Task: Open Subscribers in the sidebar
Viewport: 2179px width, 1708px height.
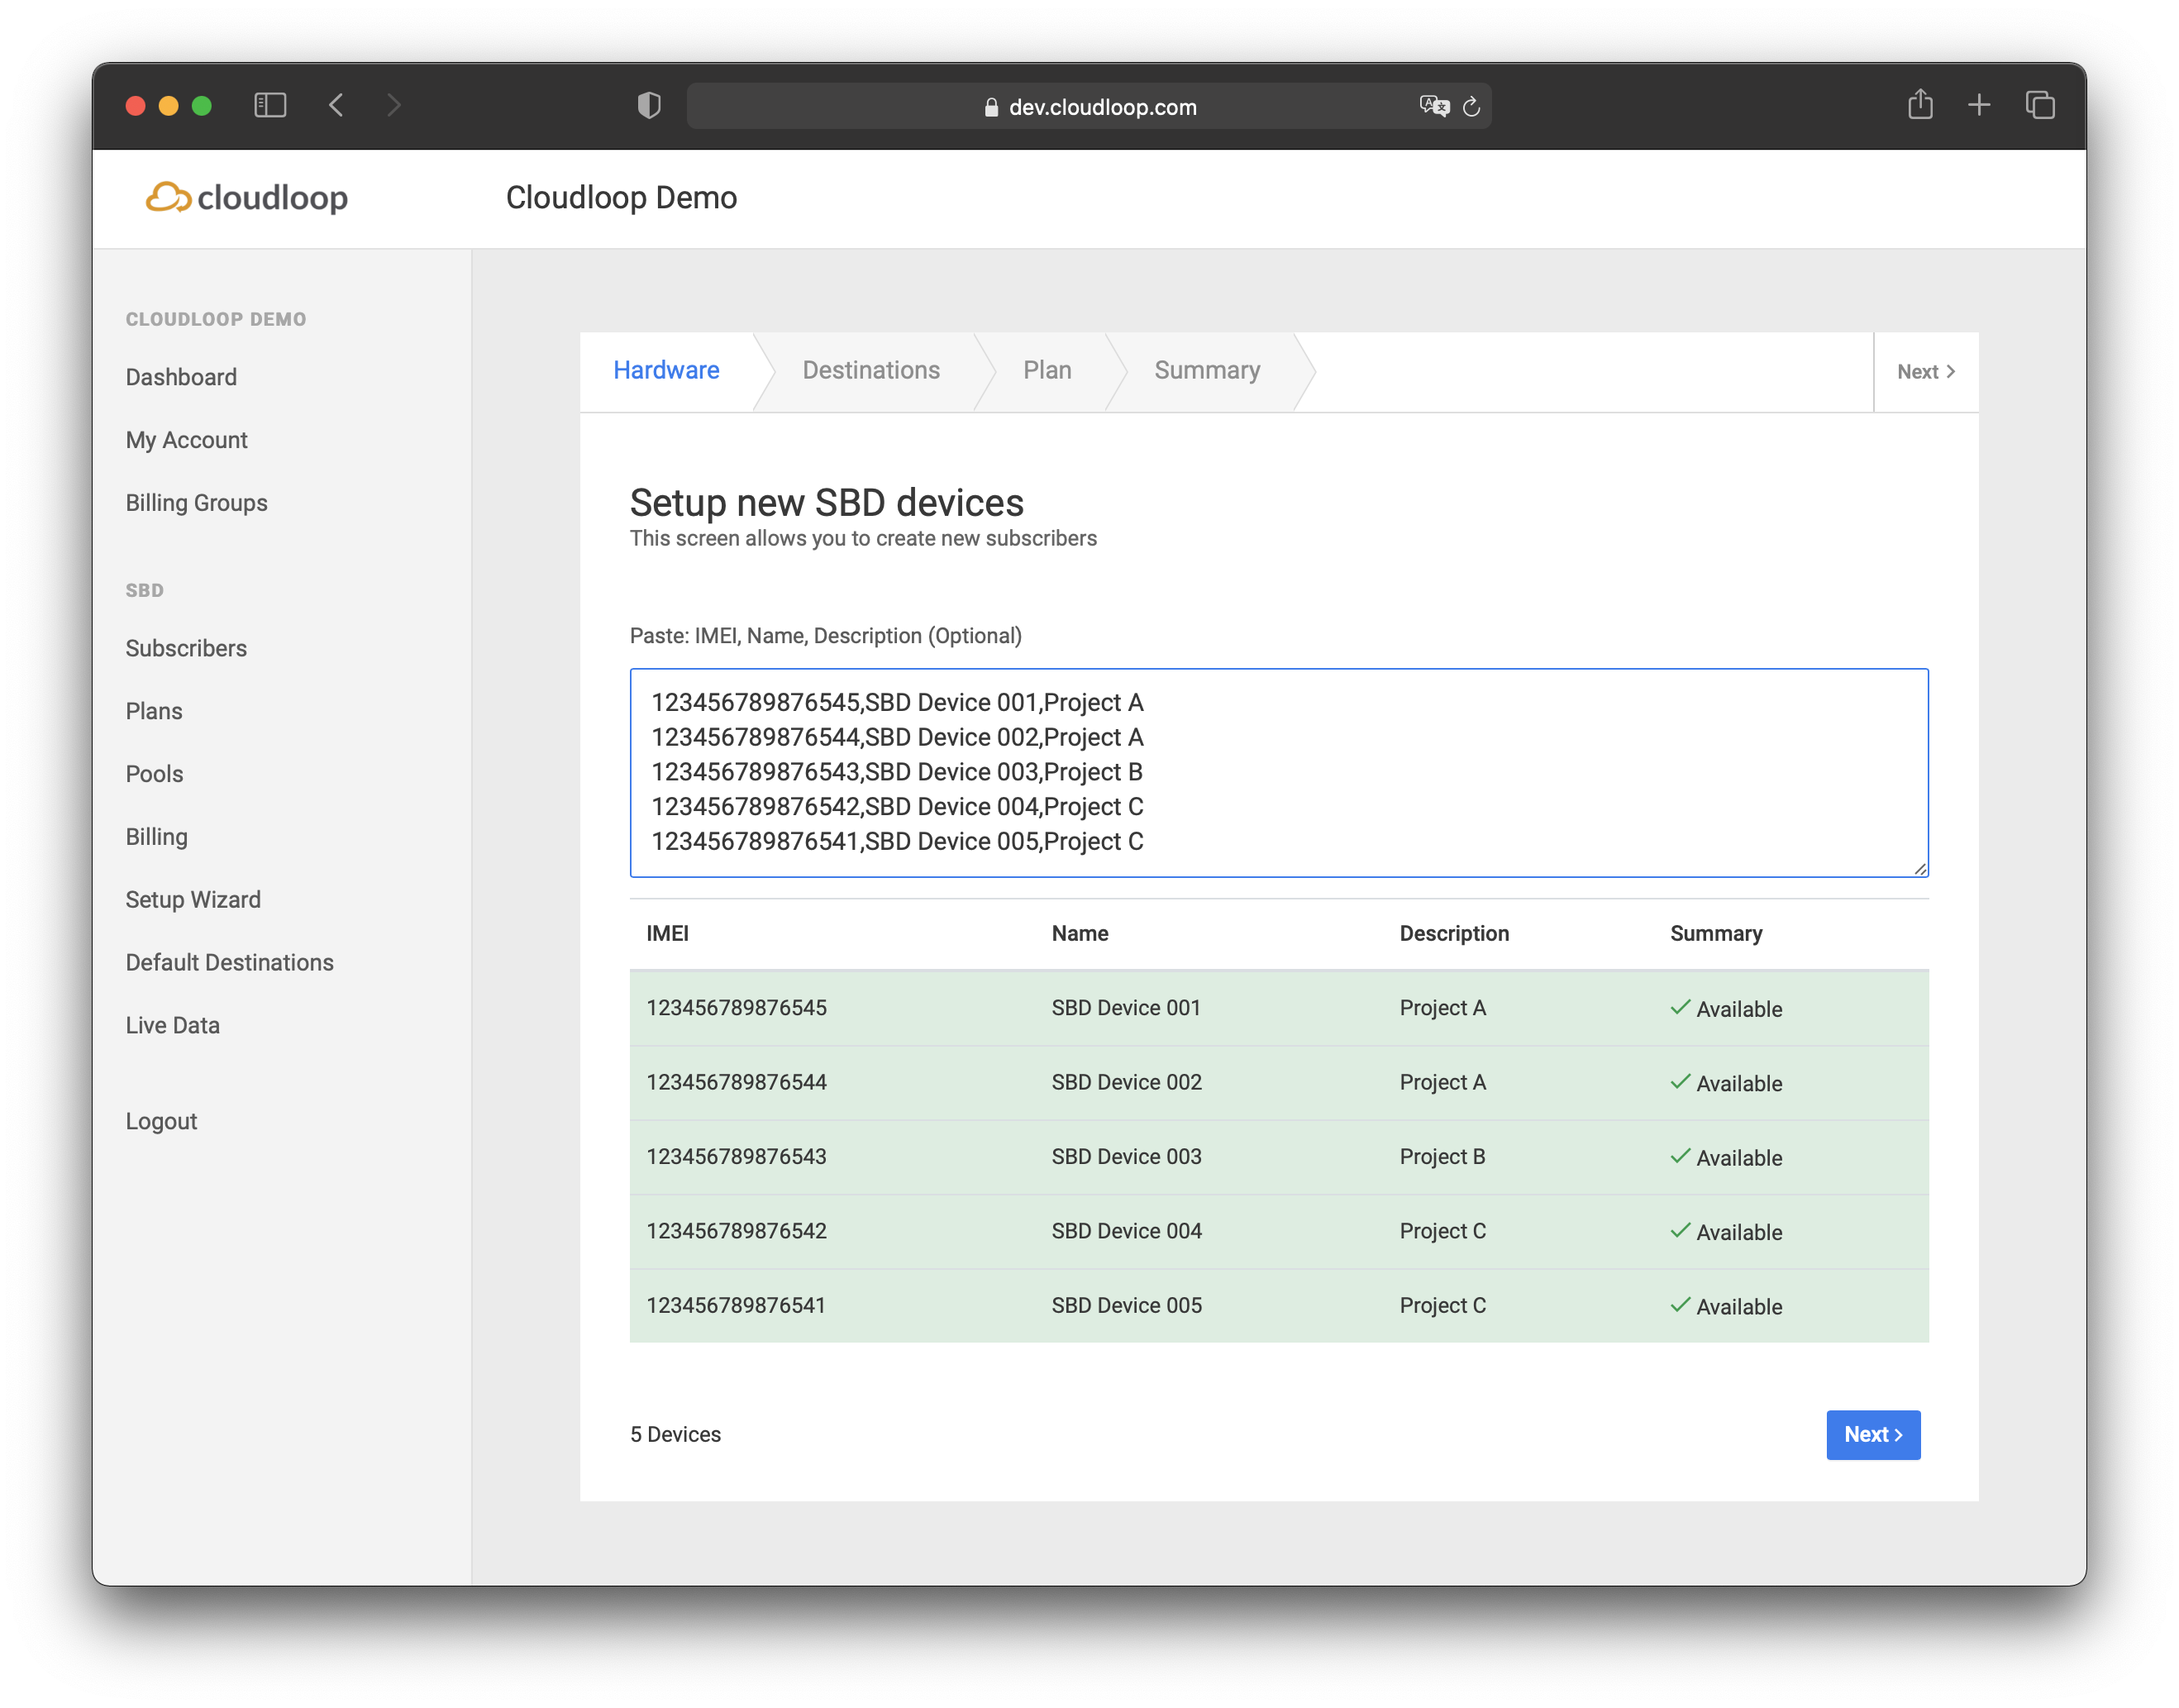Action: tap(186, 648)
